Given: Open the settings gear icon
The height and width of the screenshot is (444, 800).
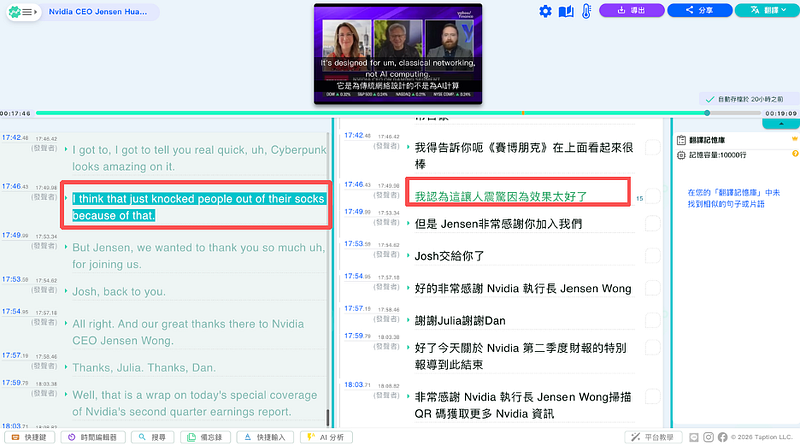Looking at the screenshot, I should click(545, 11).
